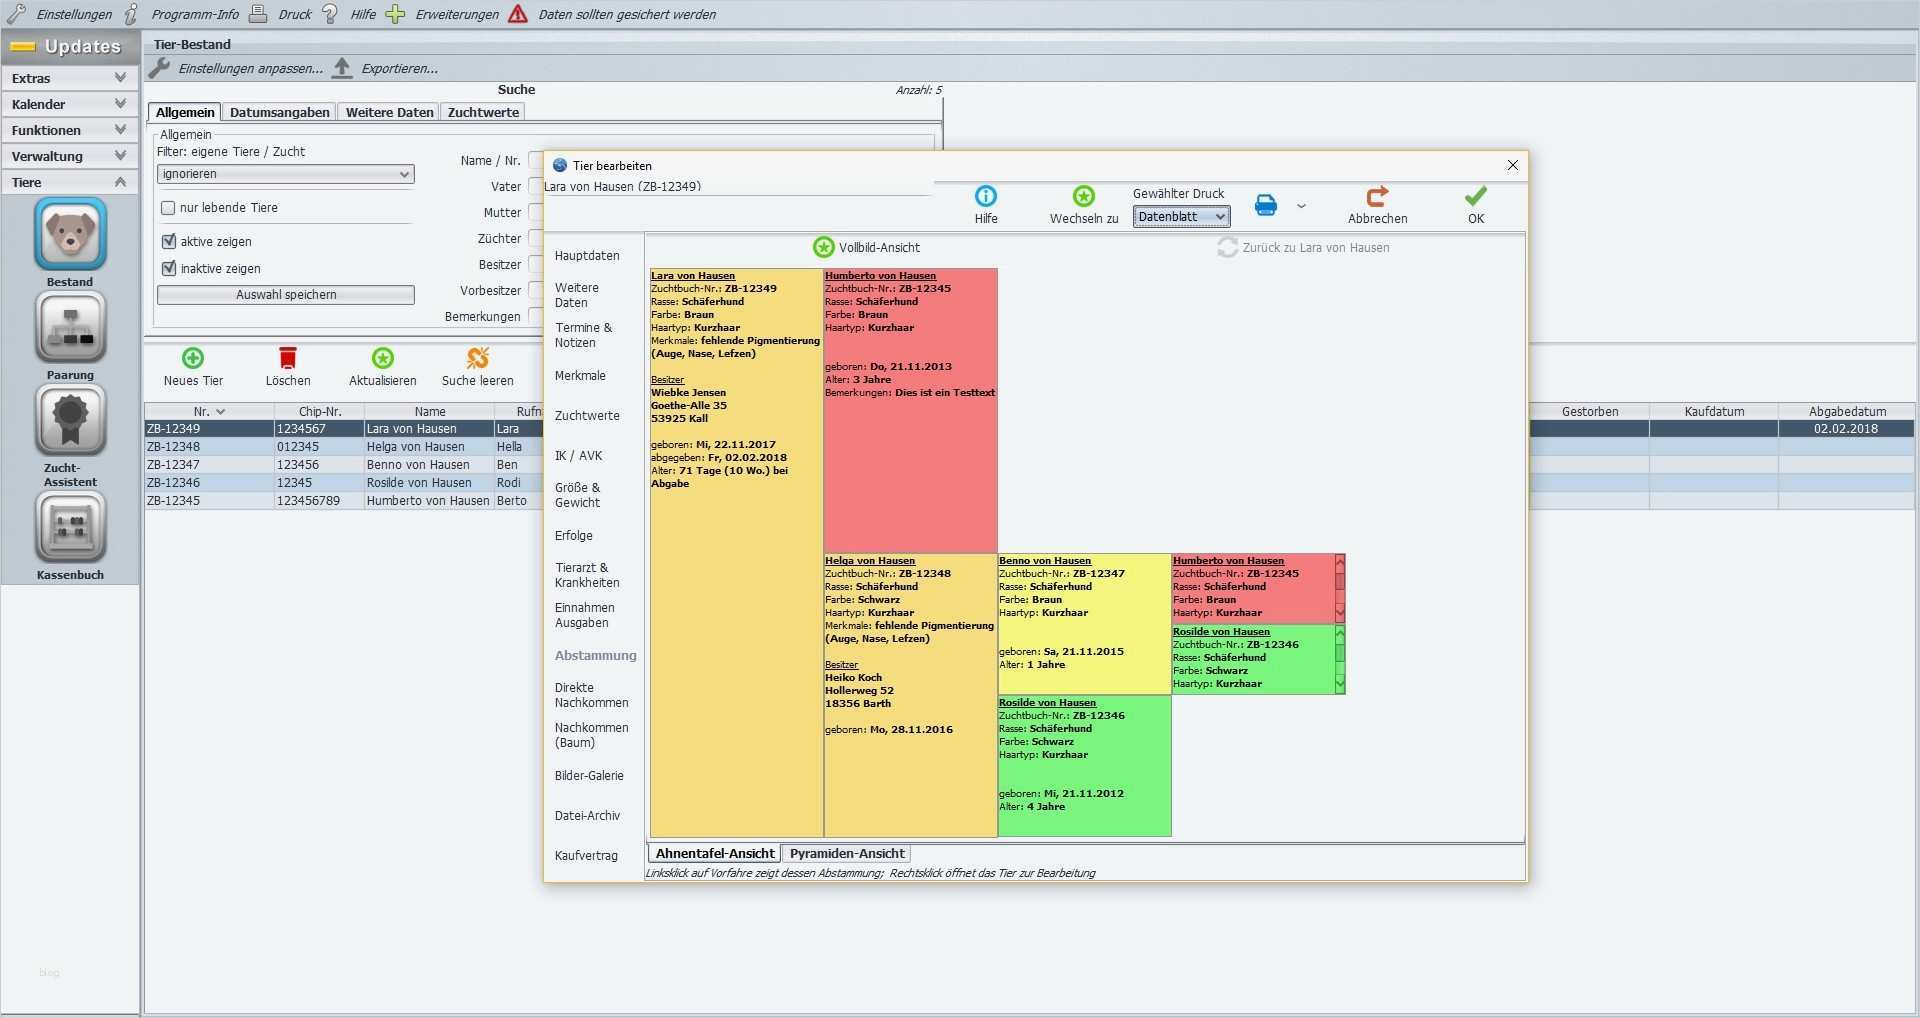Uncheck the inaktive zeigen checkbox
Viewport: 1920px width, 1018px height.
click(x=168, y=268)
